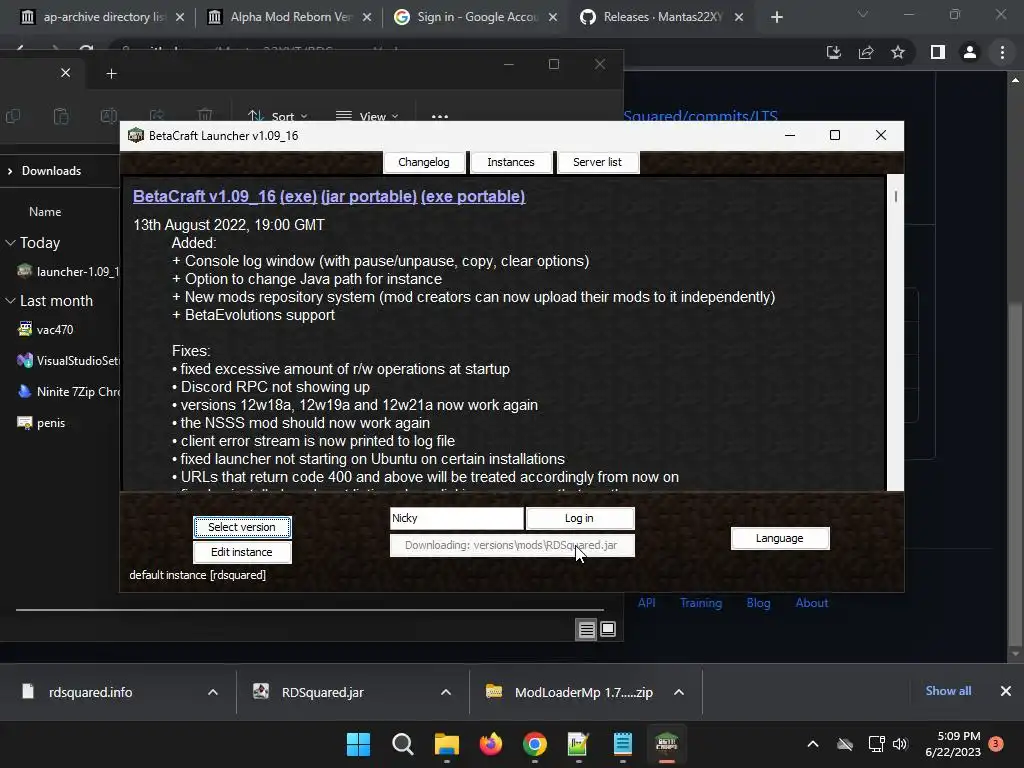The image size is (1024, 768).
Task: Click Chrome install/download page icon
Action: click(x=834, y=52)
